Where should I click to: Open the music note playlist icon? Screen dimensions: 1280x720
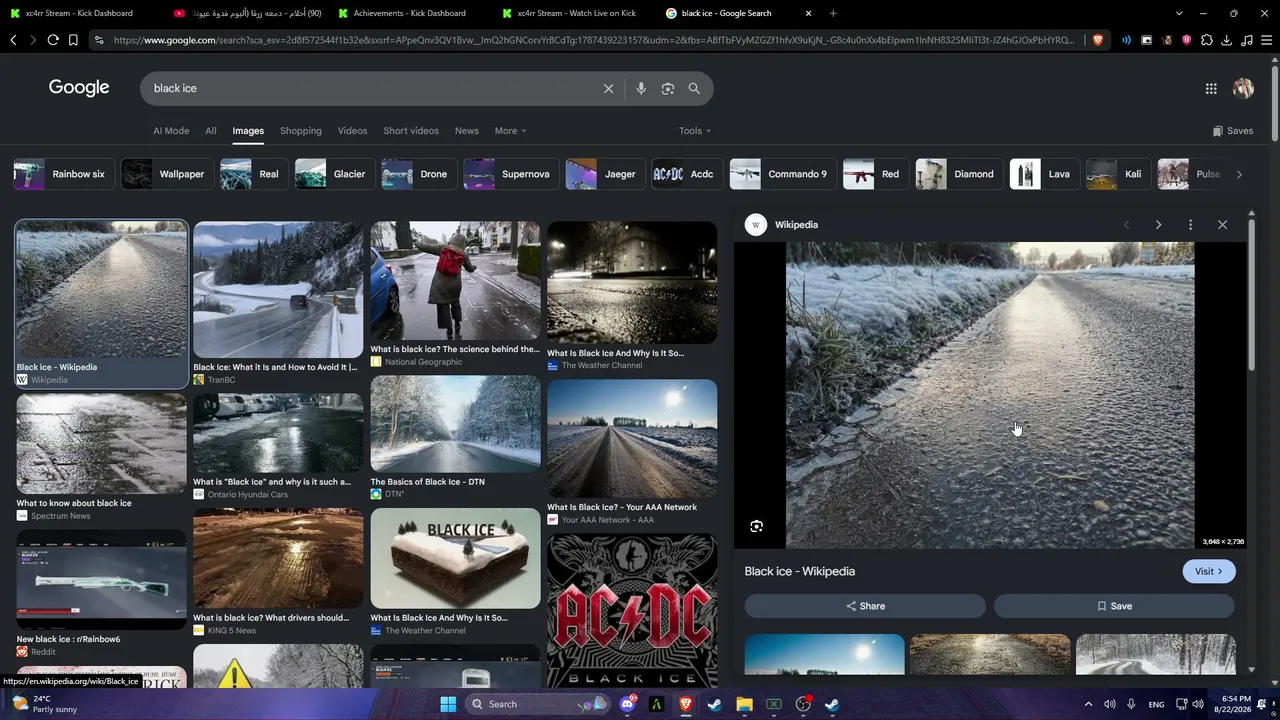pos(1247,40)
